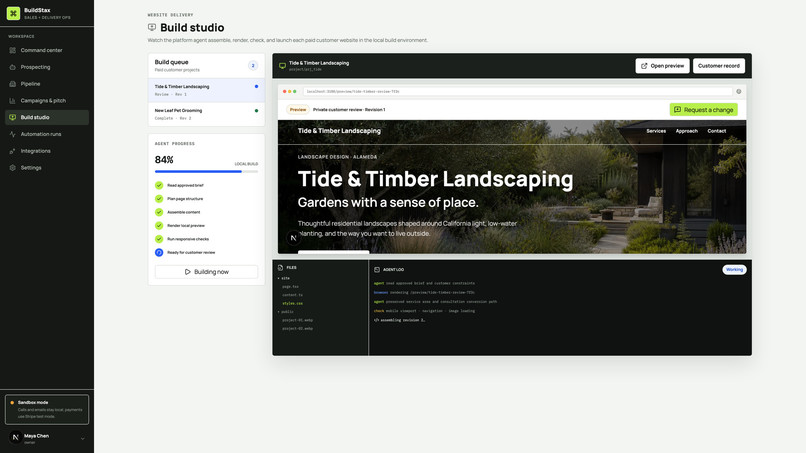806x453 pixels.
Task: Click the monitor icon in the preview header bar
Action: pos(282,66)
